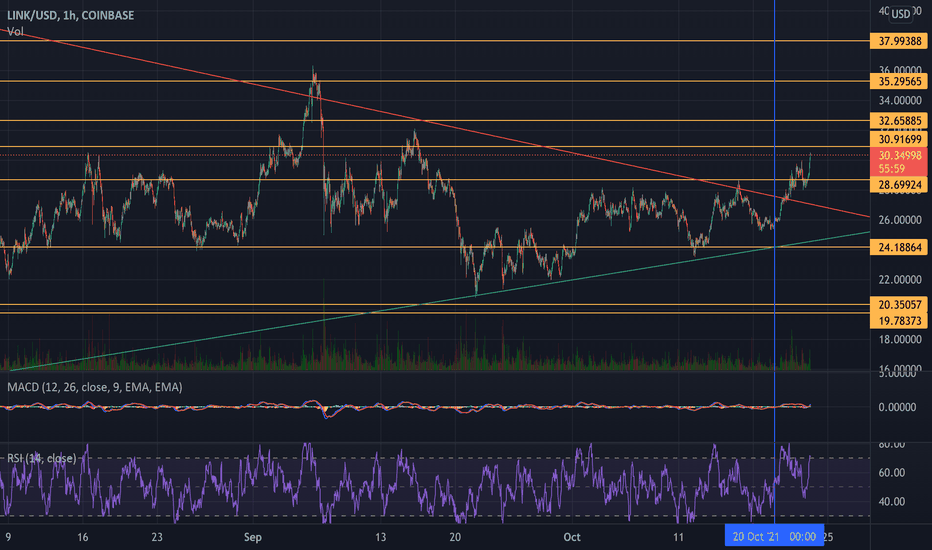
Task: Click the Vol indicator label
Action: 15,32
